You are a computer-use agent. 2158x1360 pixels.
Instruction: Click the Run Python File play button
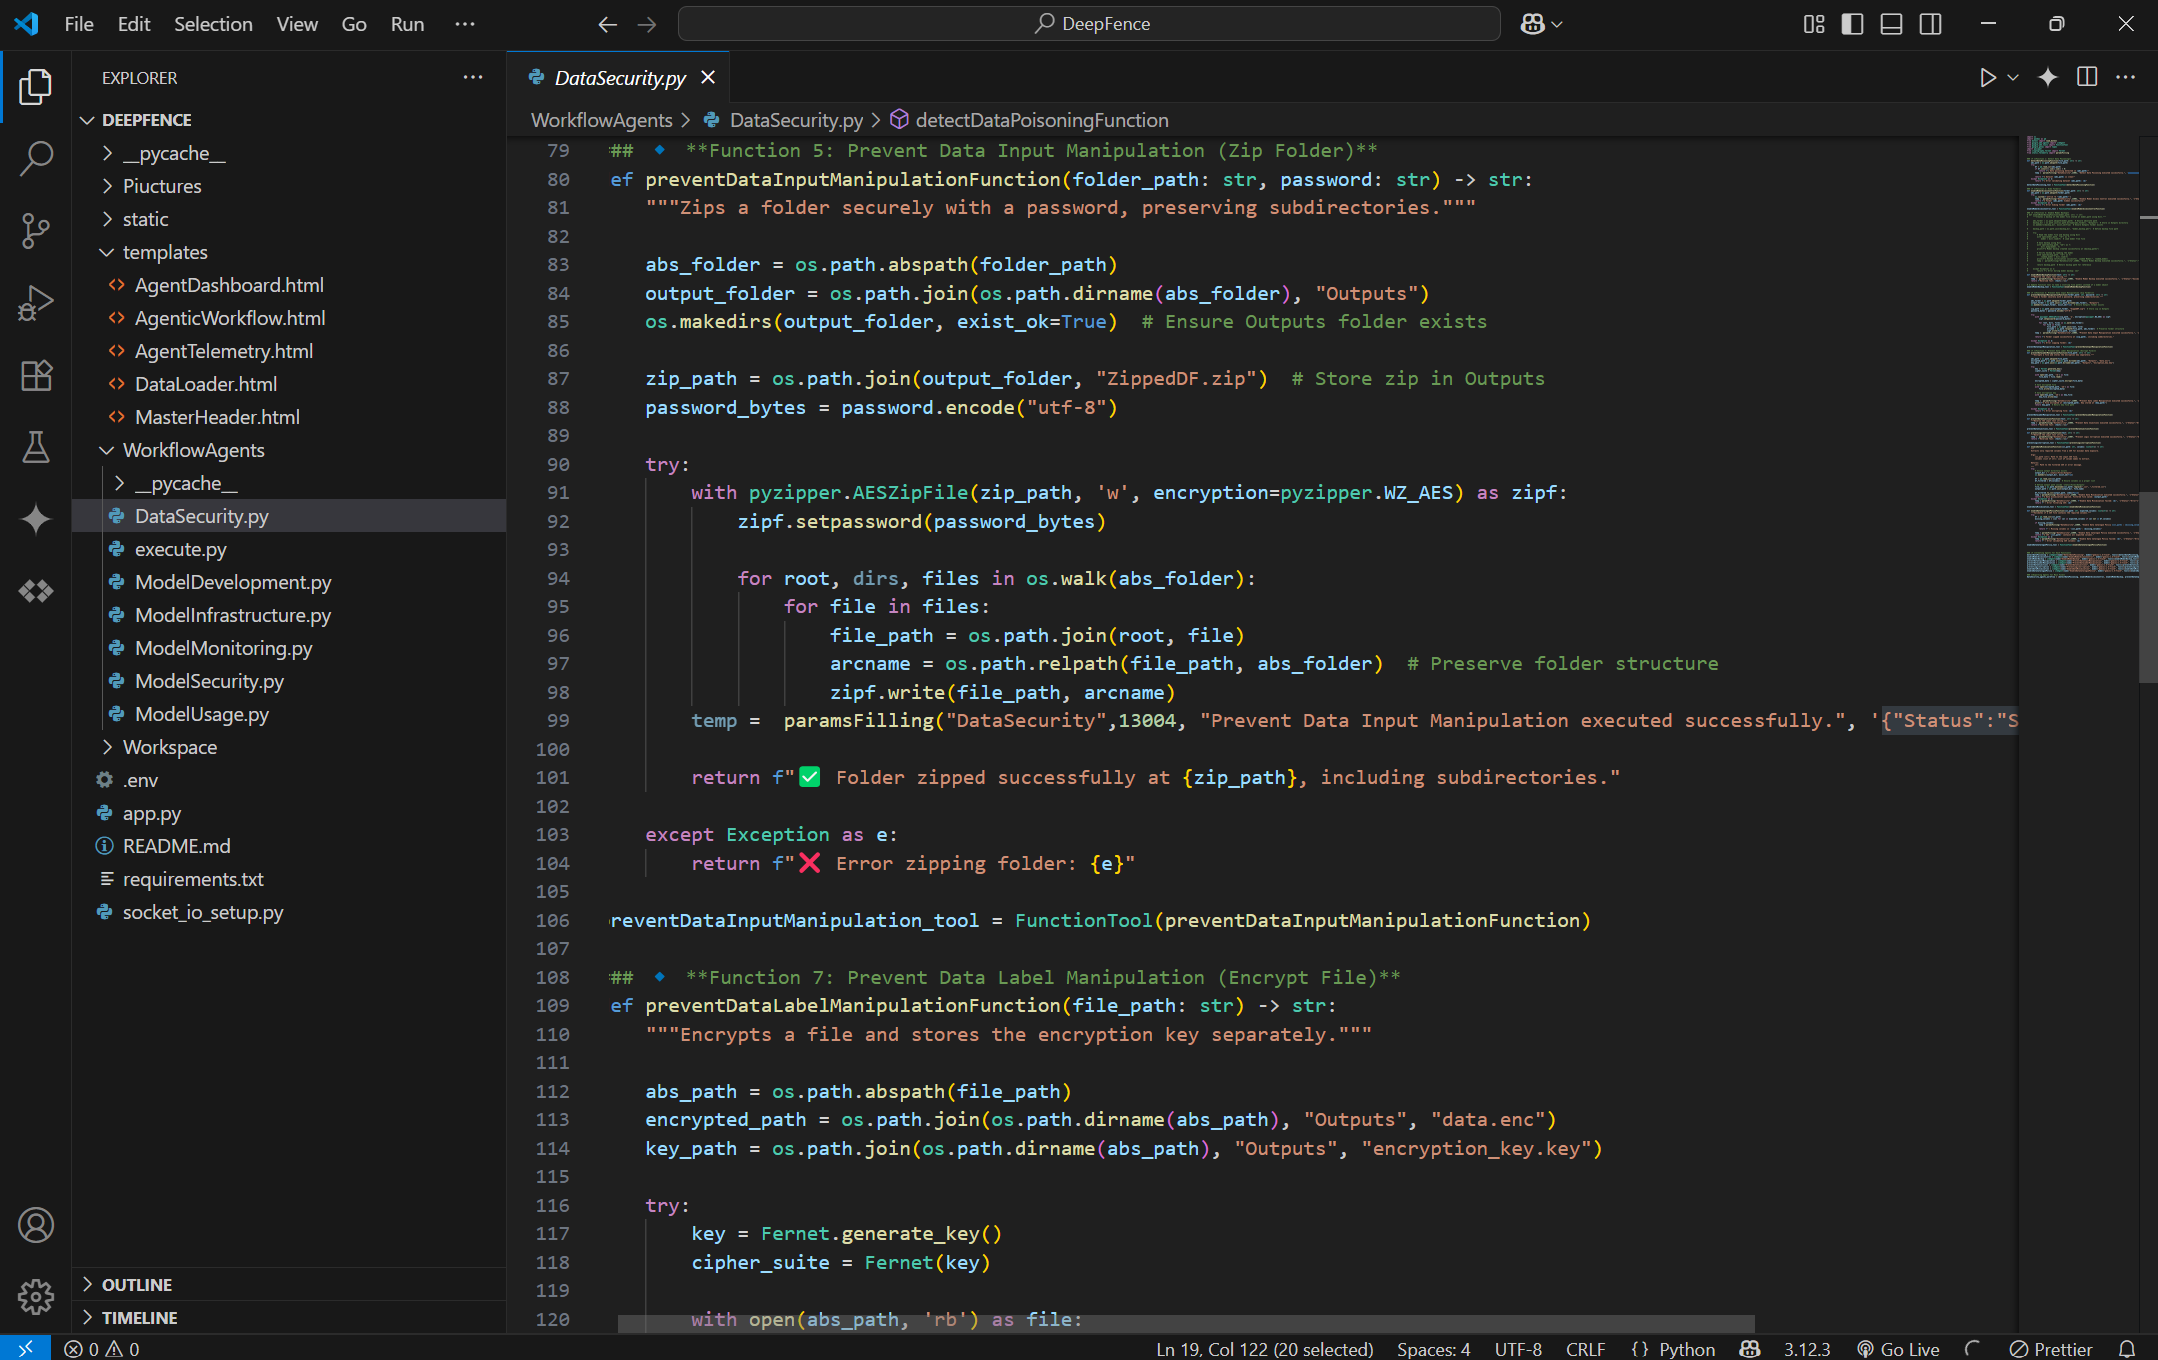click(1987, 78)
